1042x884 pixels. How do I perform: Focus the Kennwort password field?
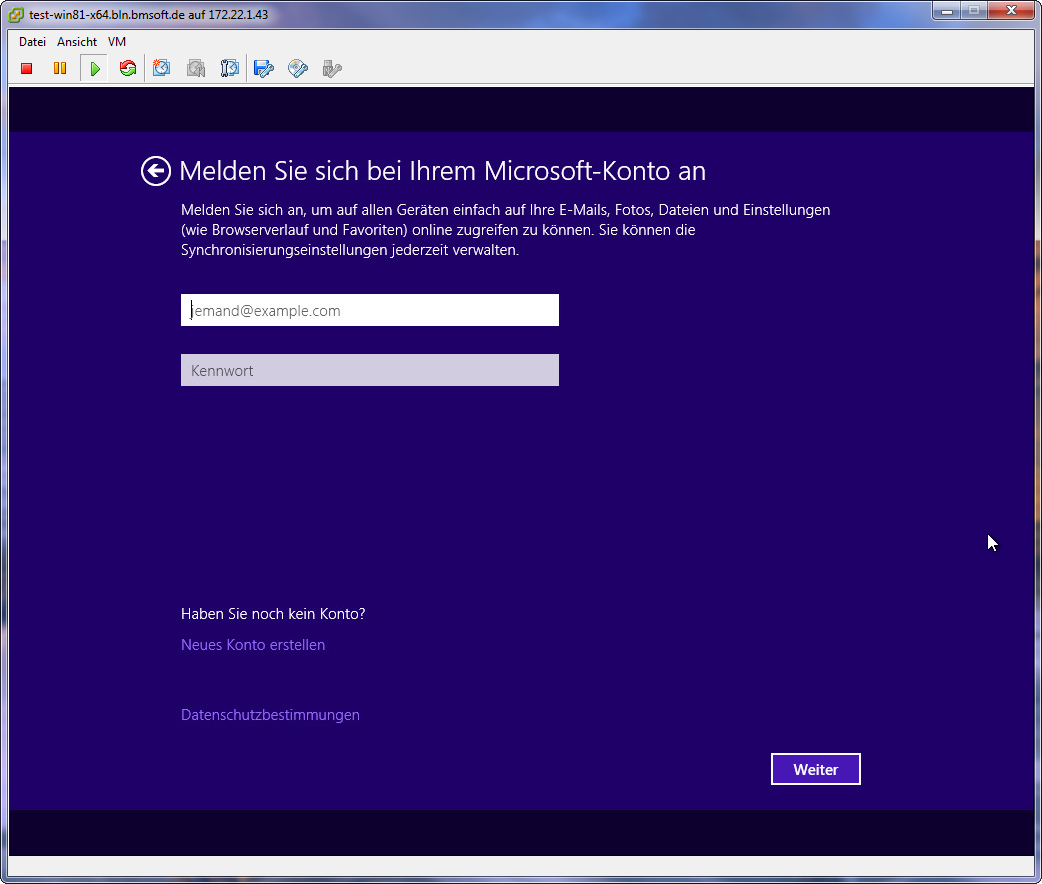click(369, 370)
